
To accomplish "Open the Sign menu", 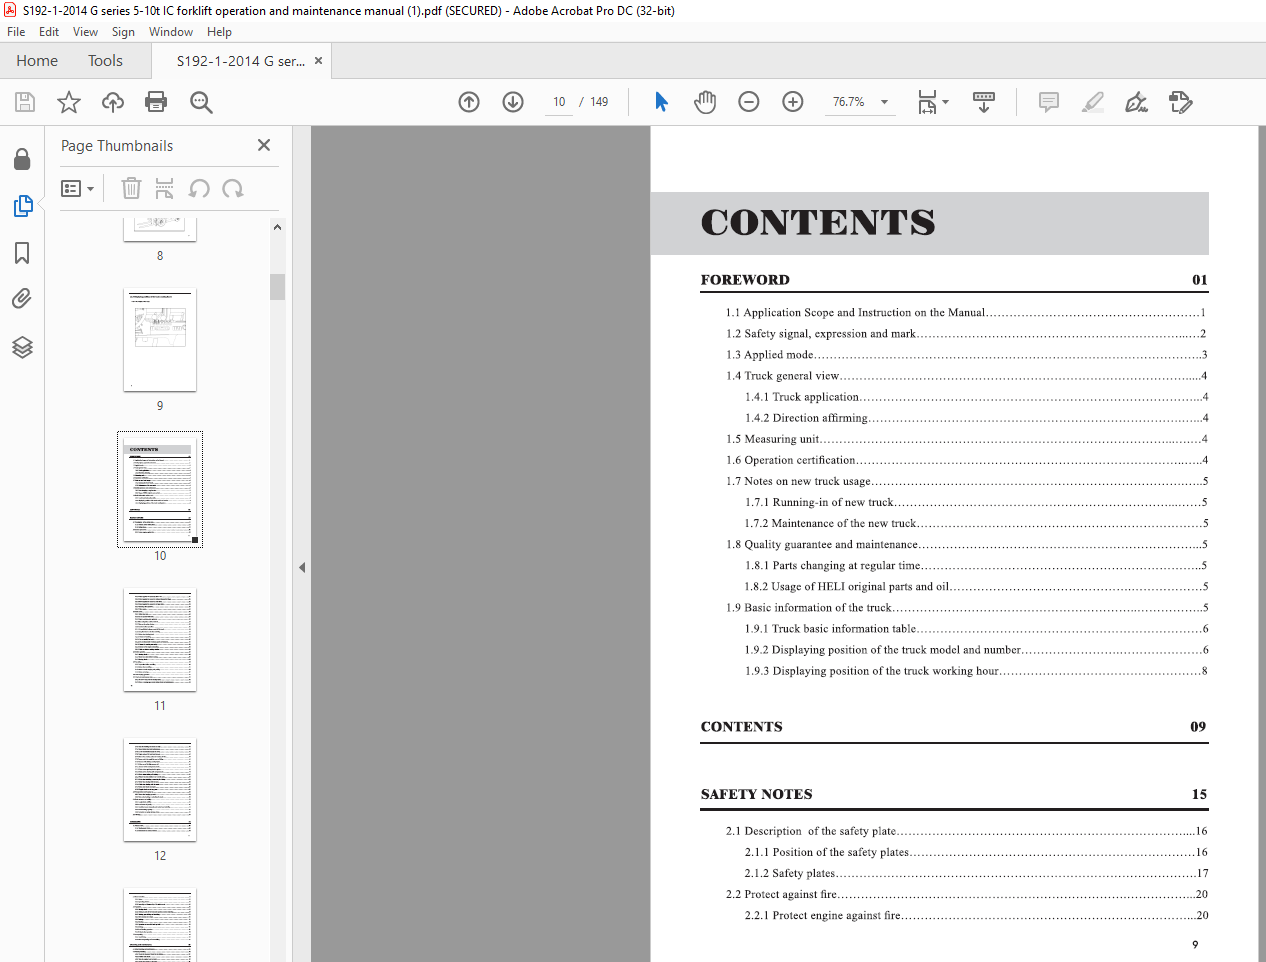I will pos(123,32).
